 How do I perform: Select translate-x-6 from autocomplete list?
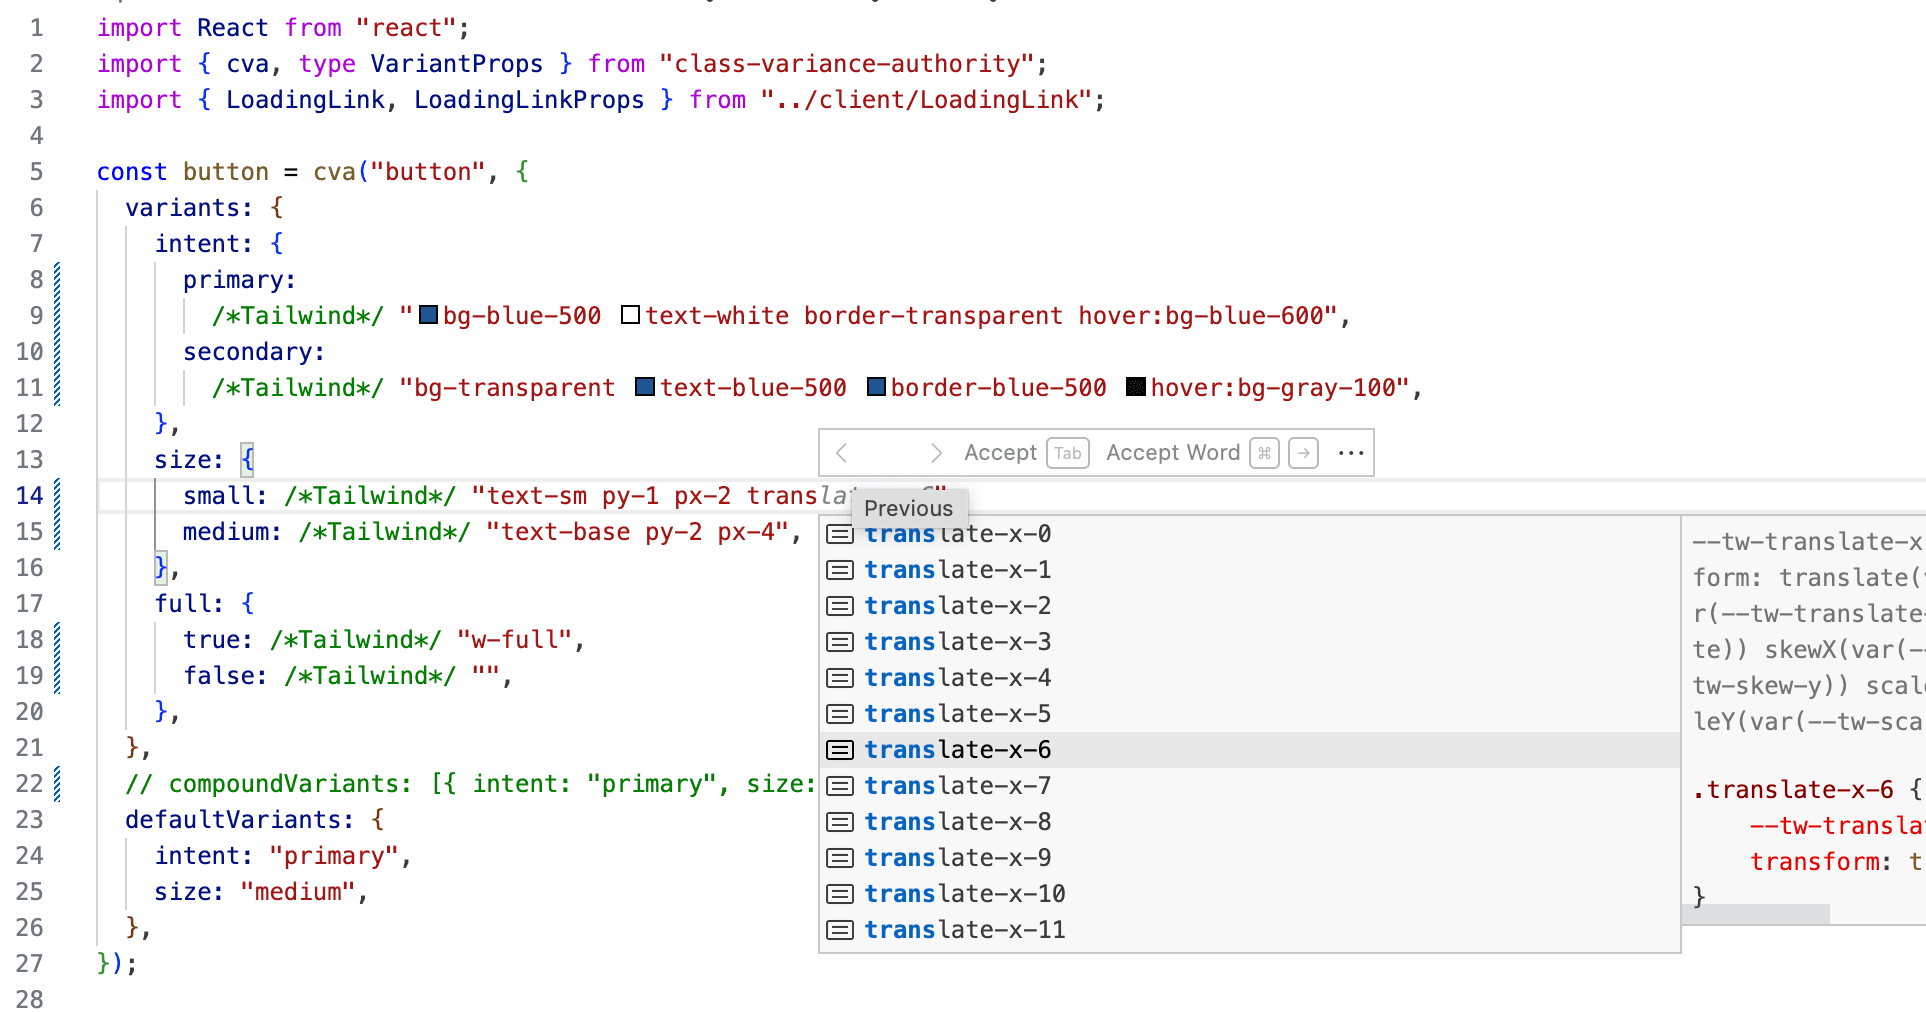tap(957, 750)
